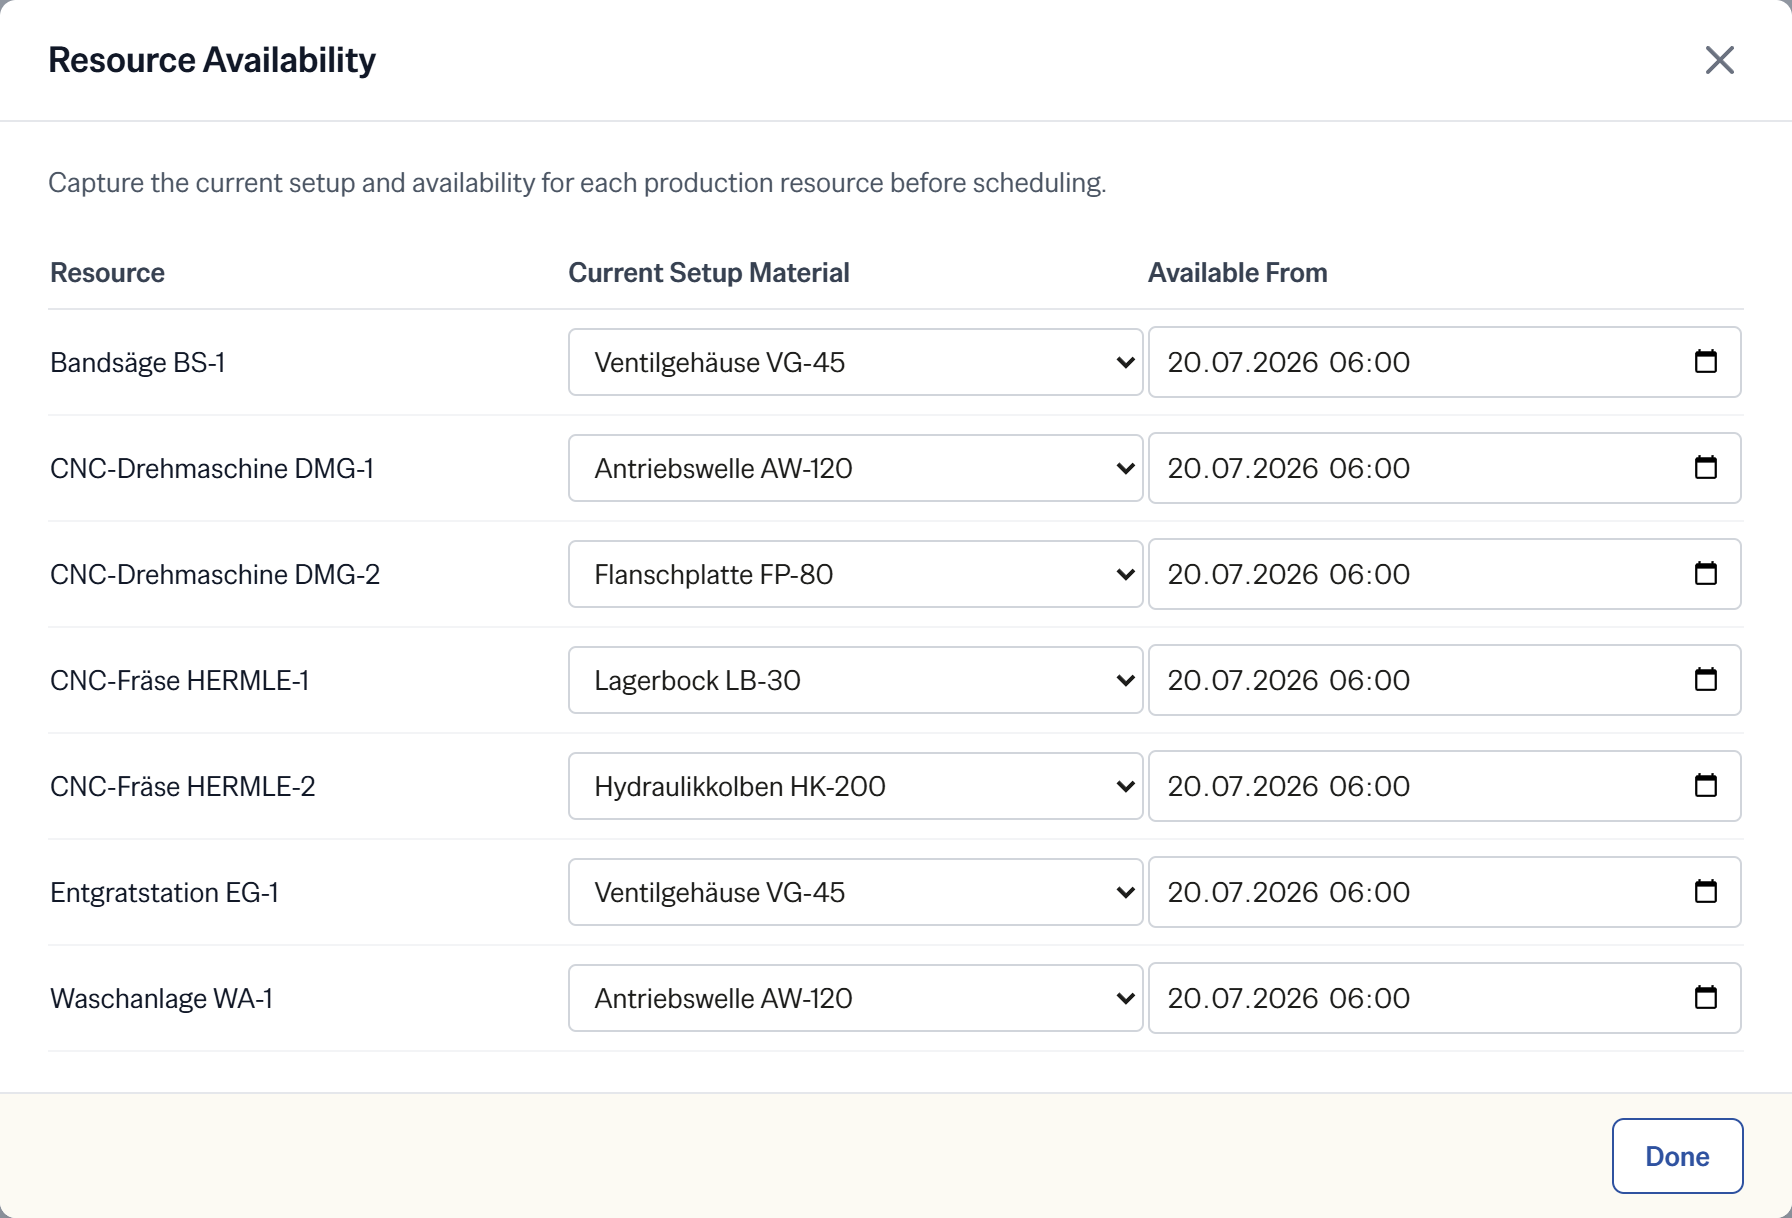The height and width of the screenshot is (1218, 1792).
Task: Open setup material dropdown for Bandsäge BS-1
Action: click(855, 362)
